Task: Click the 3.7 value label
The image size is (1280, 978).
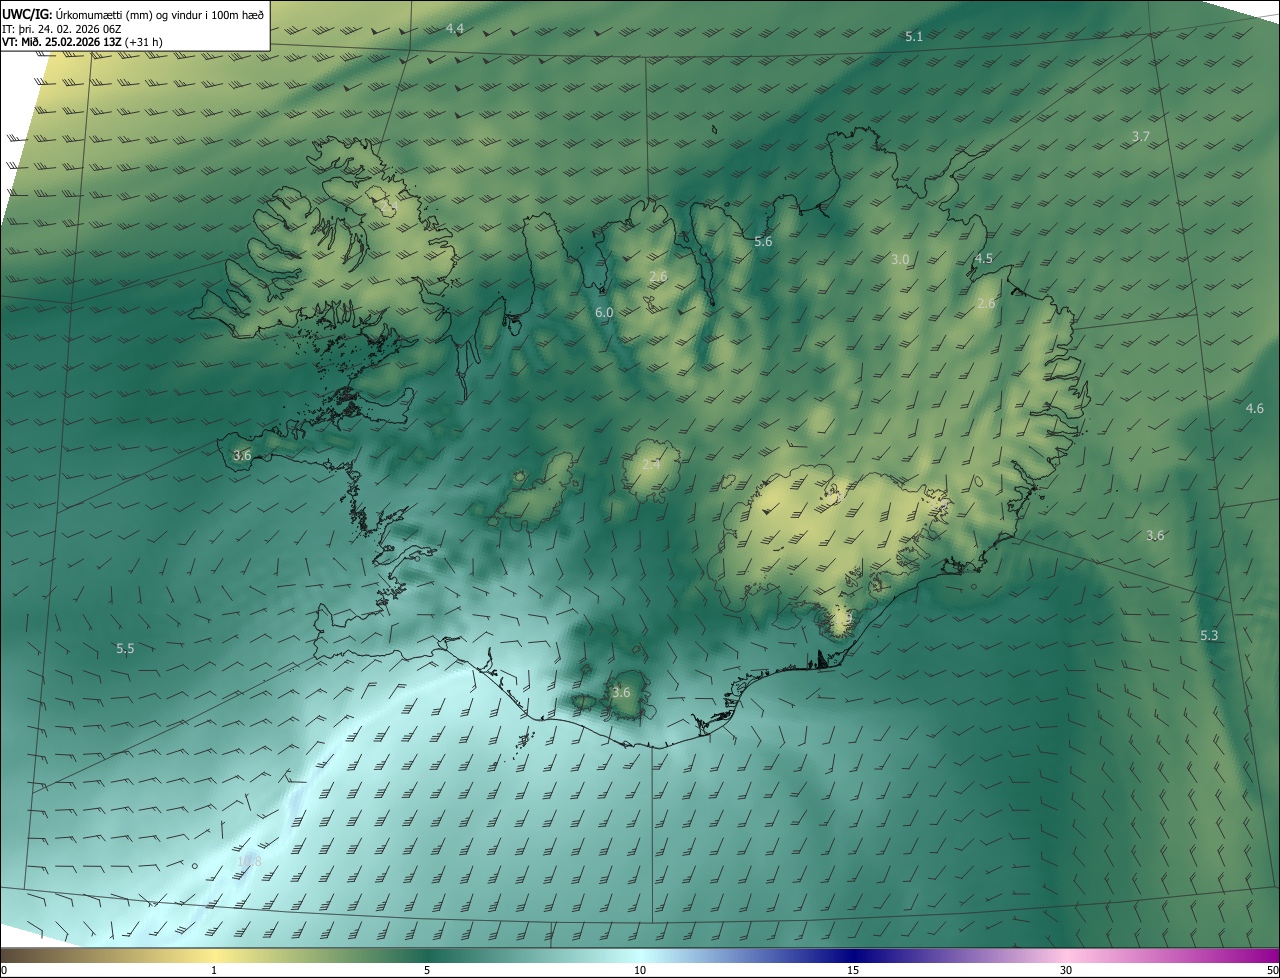Action: (1141, 136)
